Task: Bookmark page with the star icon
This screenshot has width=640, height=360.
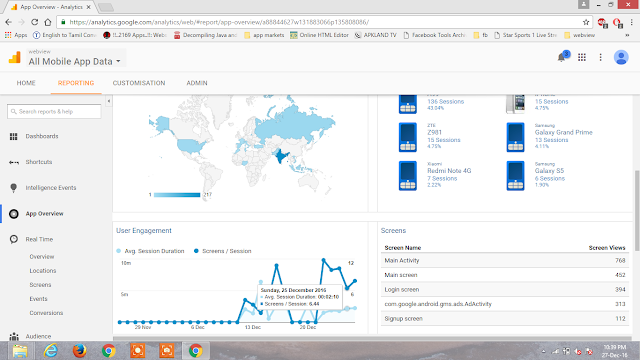Action: (586, 22)
